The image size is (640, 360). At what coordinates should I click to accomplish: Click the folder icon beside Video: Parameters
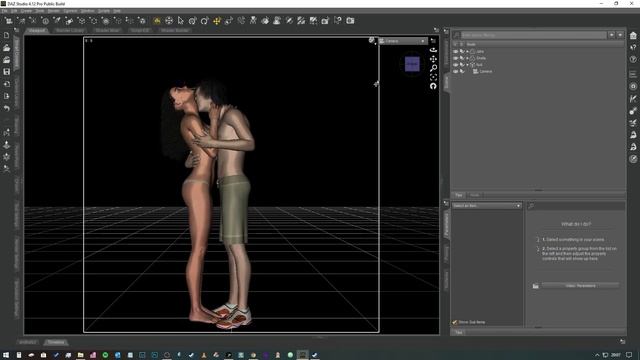click(x=536, y=286)
